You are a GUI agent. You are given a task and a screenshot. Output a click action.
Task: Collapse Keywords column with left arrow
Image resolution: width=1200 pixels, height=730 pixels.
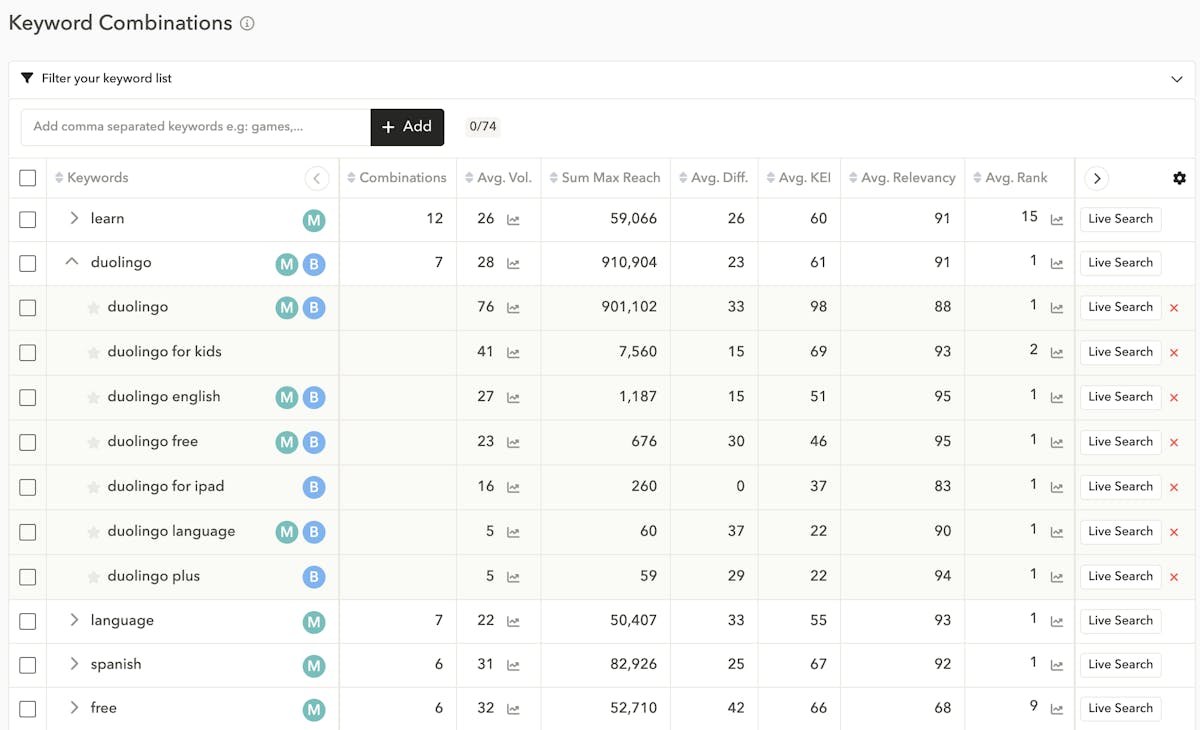click(x=316, y=178)
